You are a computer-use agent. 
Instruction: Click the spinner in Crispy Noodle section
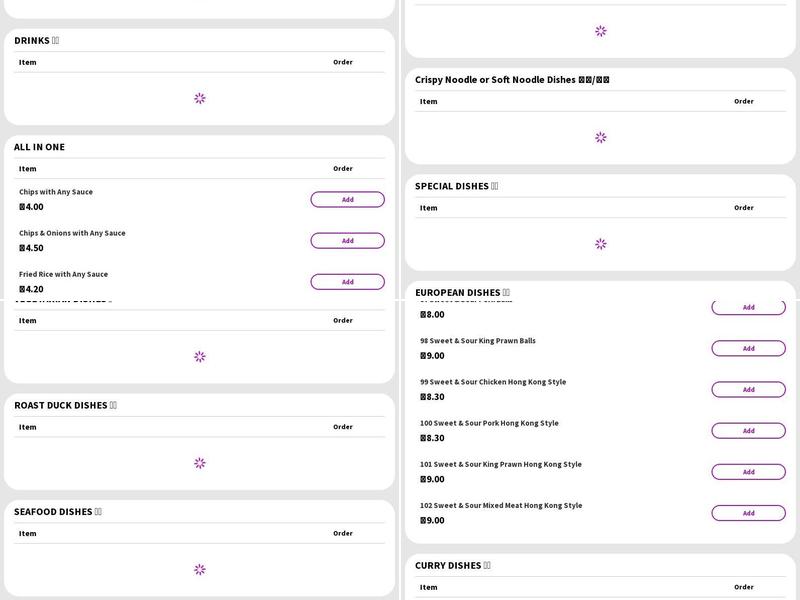pos(601,137)
